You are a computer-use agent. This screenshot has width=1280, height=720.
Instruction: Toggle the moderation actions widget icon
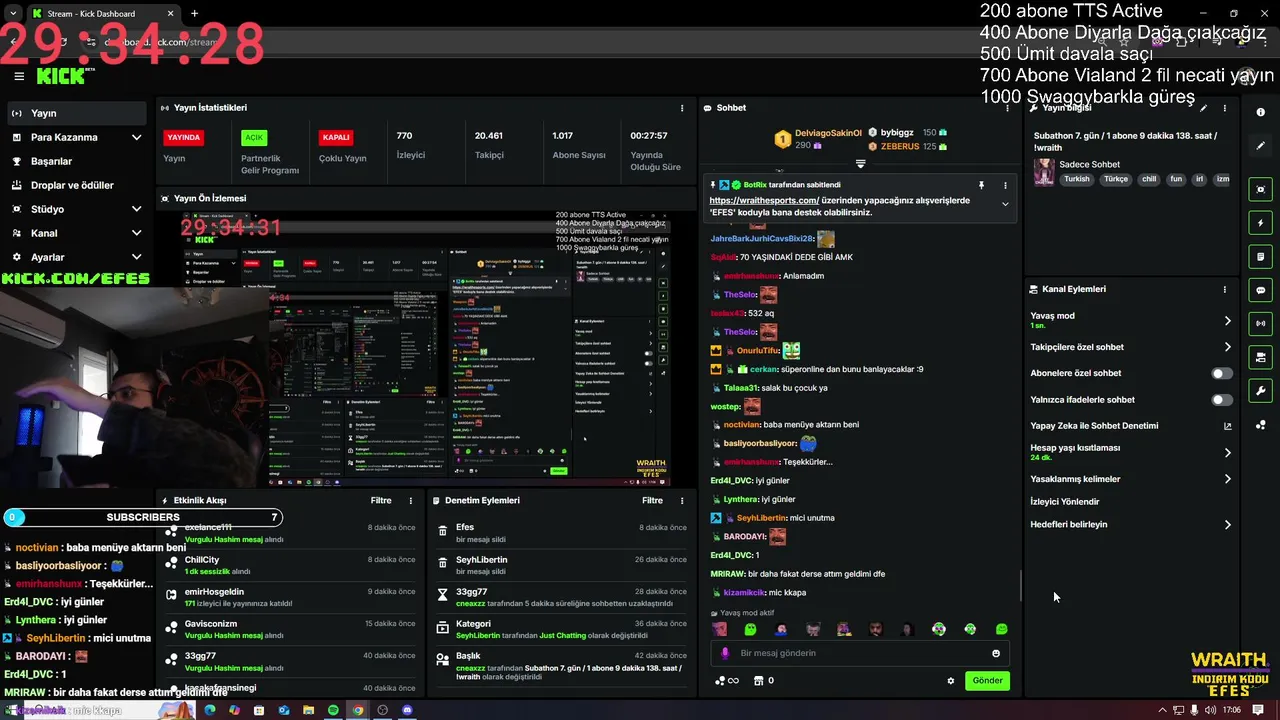pyautogui.click(x=1261, y=357)
